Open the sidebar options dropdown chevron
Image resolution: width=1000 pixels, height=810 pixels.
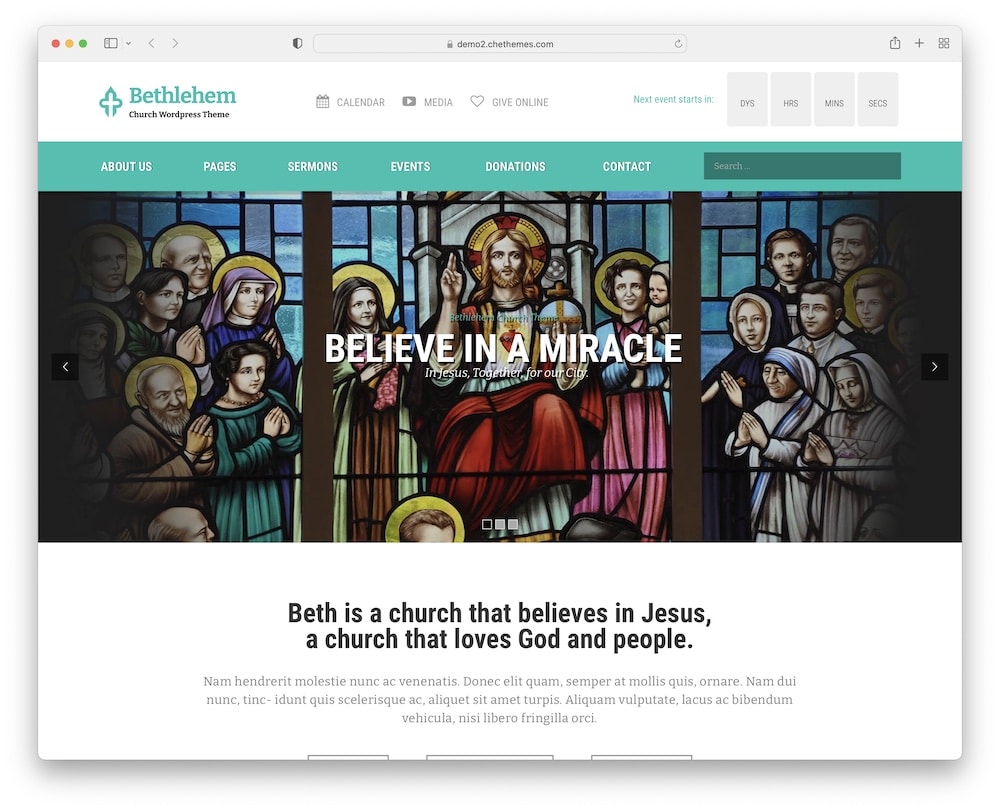[x=128, y=43]
